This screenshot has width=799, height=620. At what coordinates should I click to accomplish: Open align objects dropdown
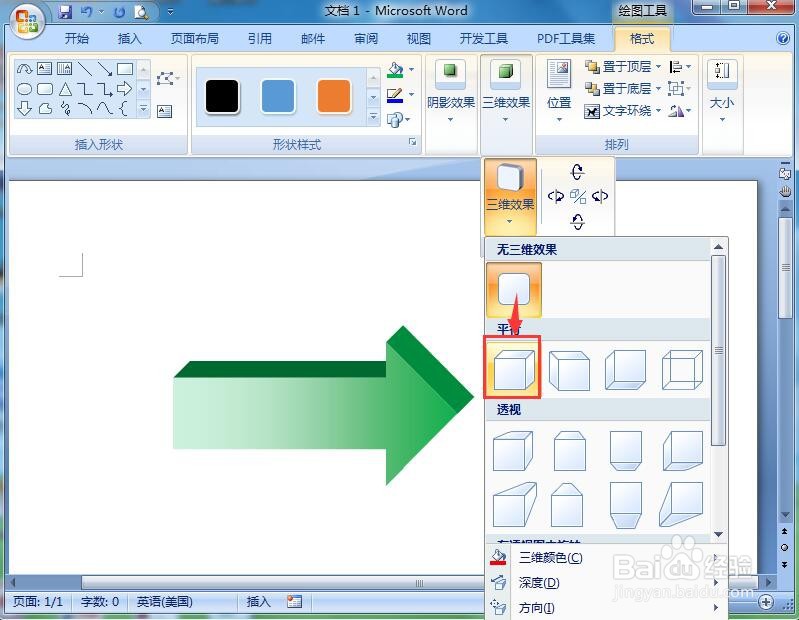coord(680,67)
